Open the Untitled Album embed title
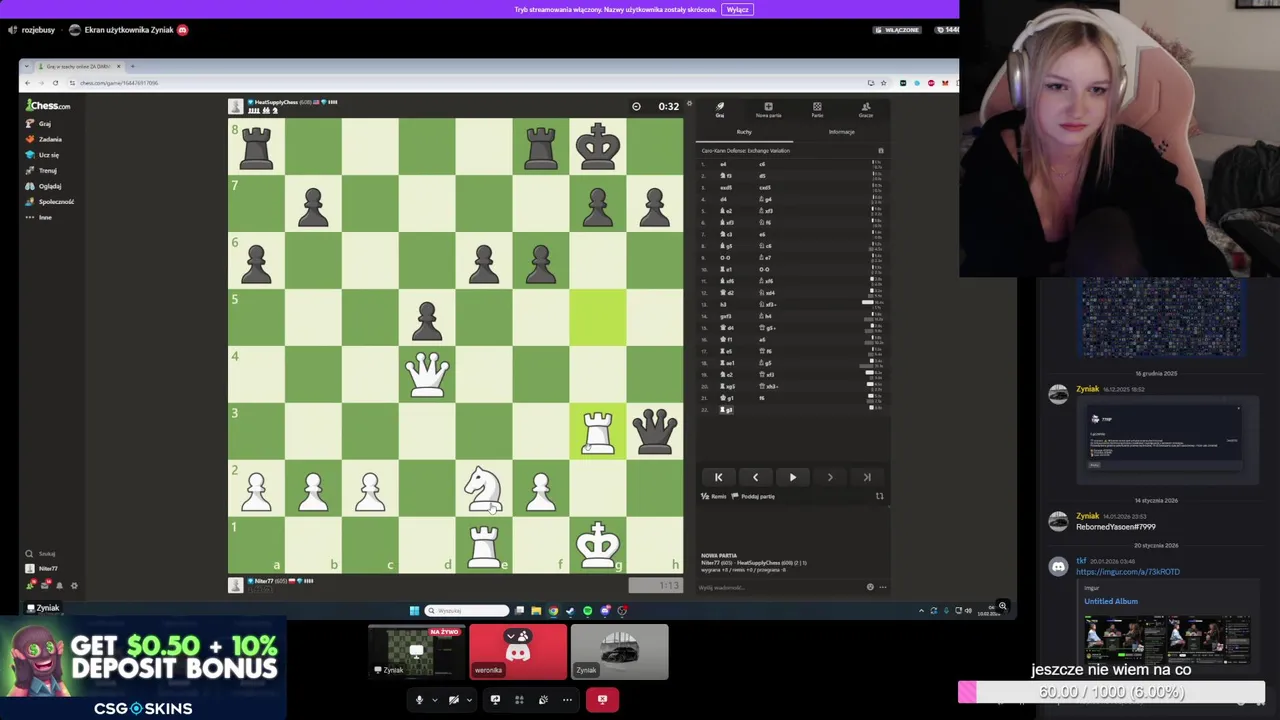The image size is (1280, 720). [x=1111, y=601]
